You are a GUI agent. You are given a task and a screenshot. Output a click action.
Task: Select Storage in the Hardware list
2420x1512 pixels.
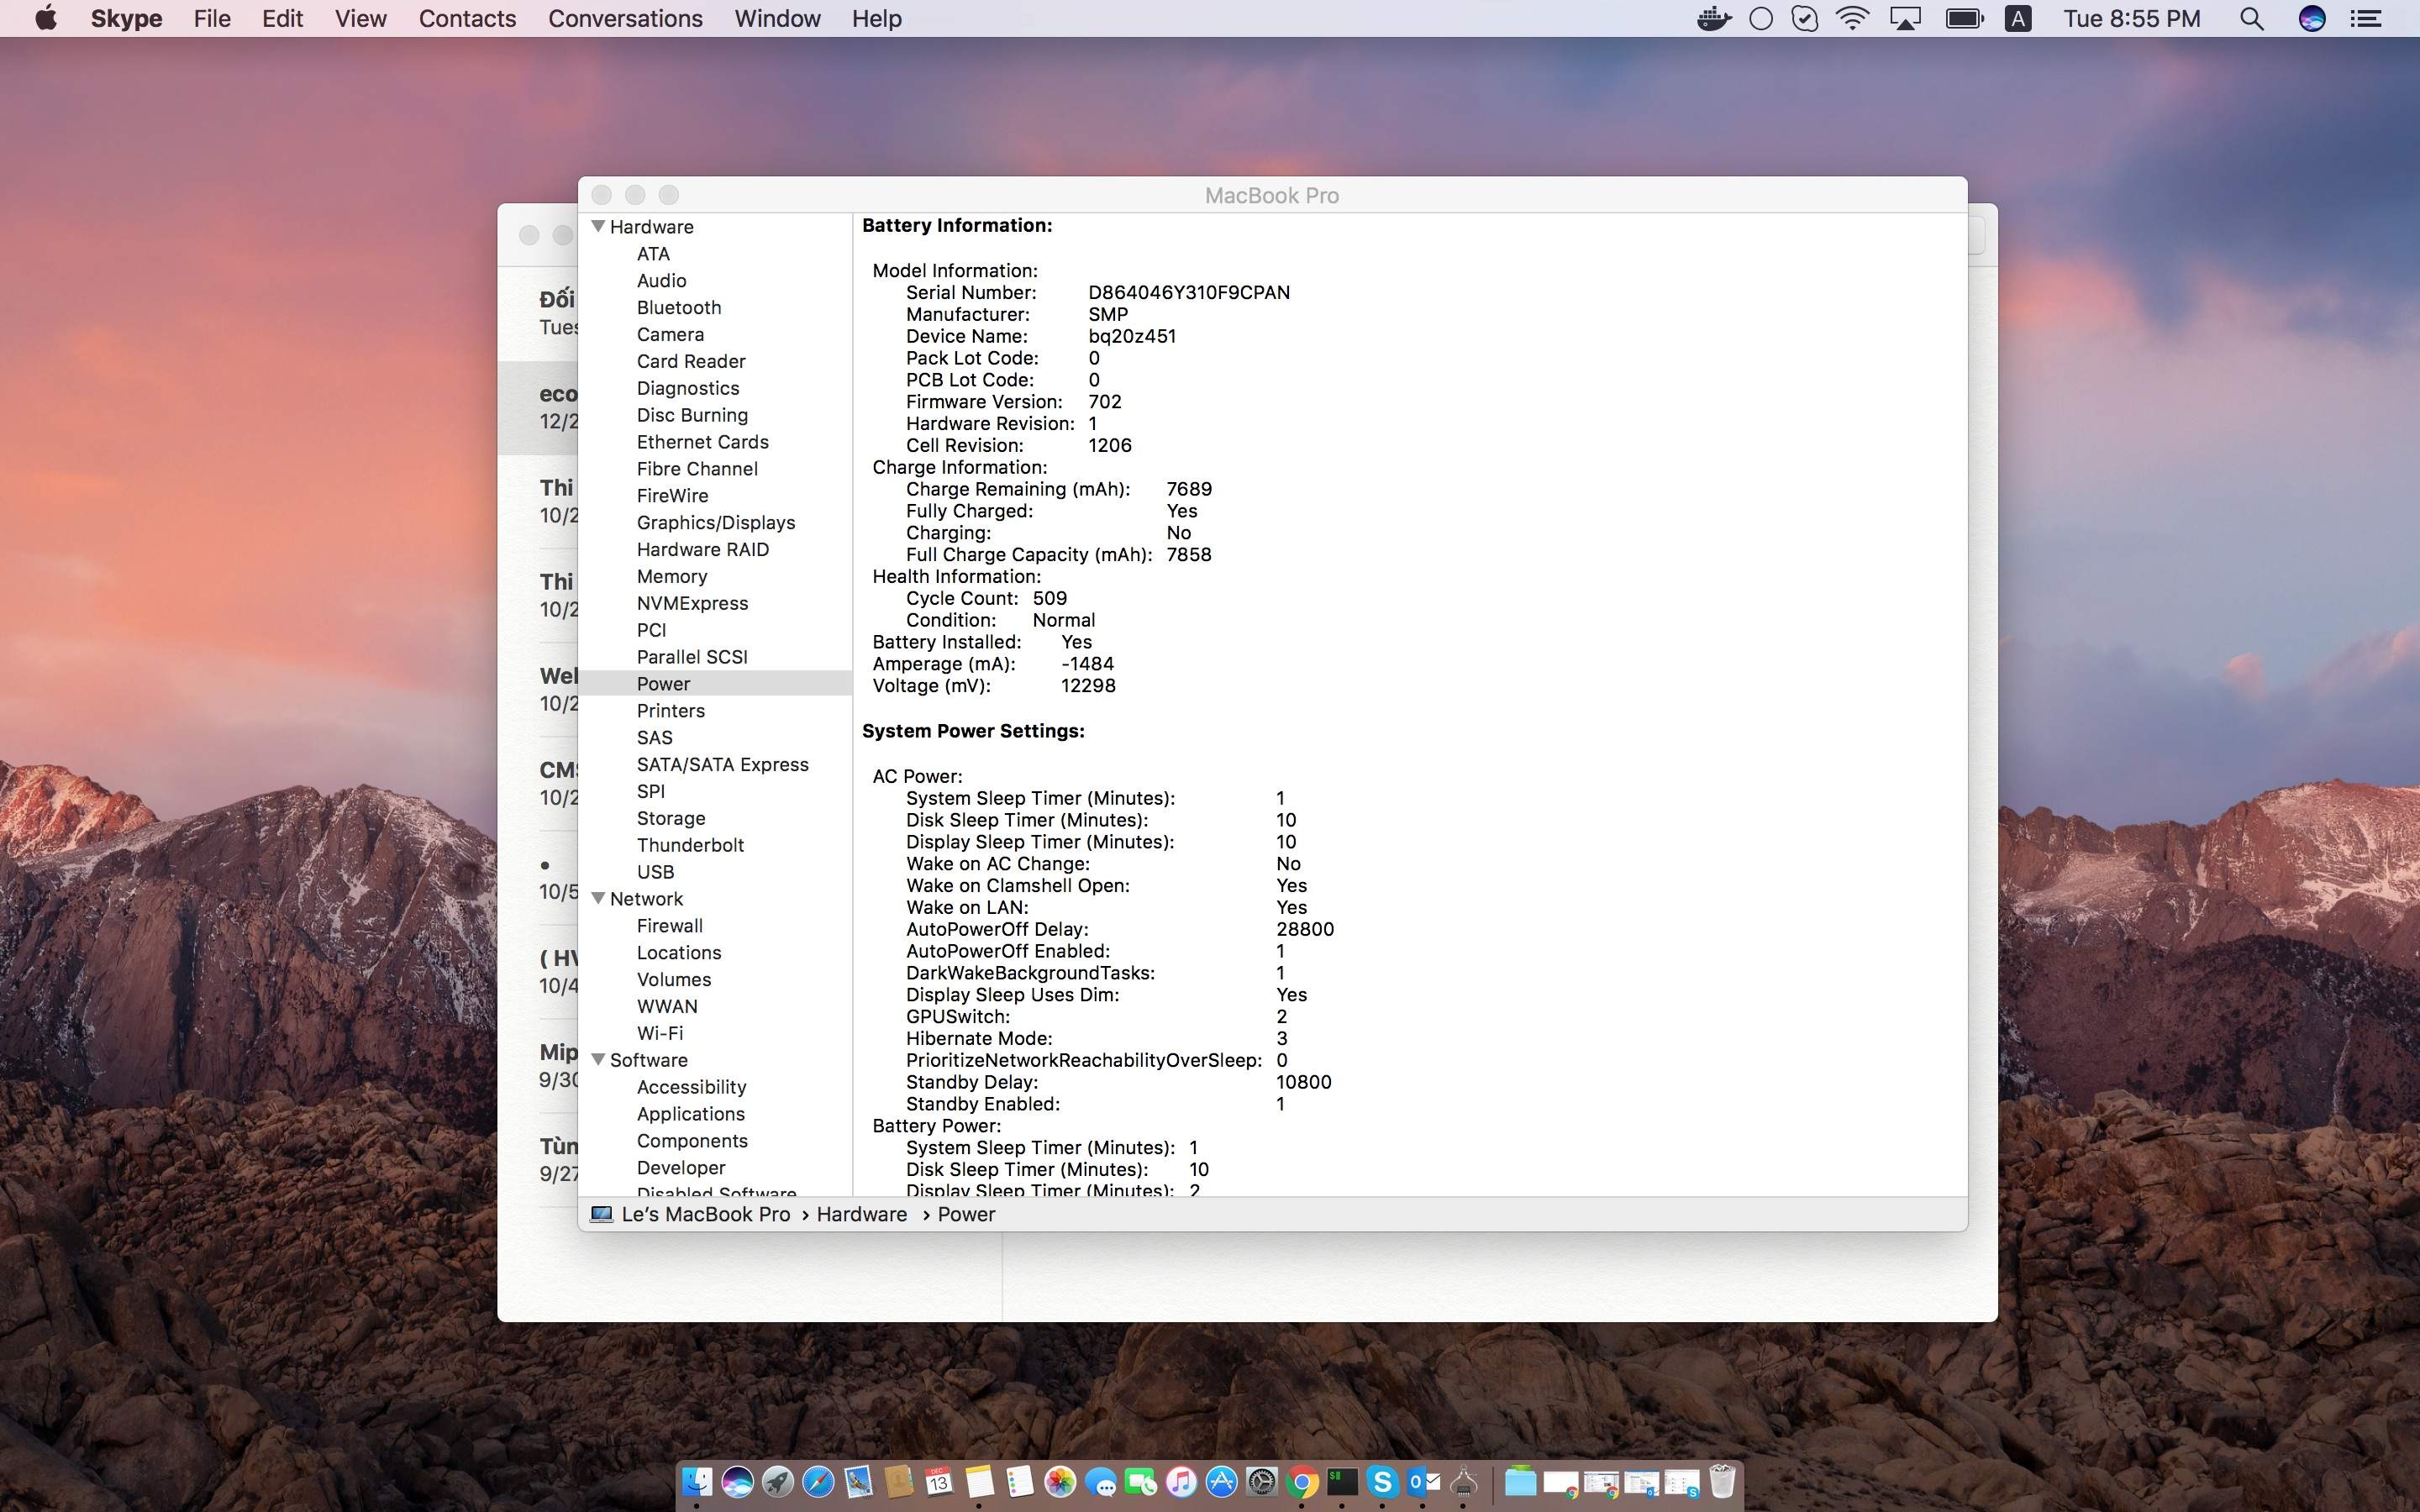670,818
